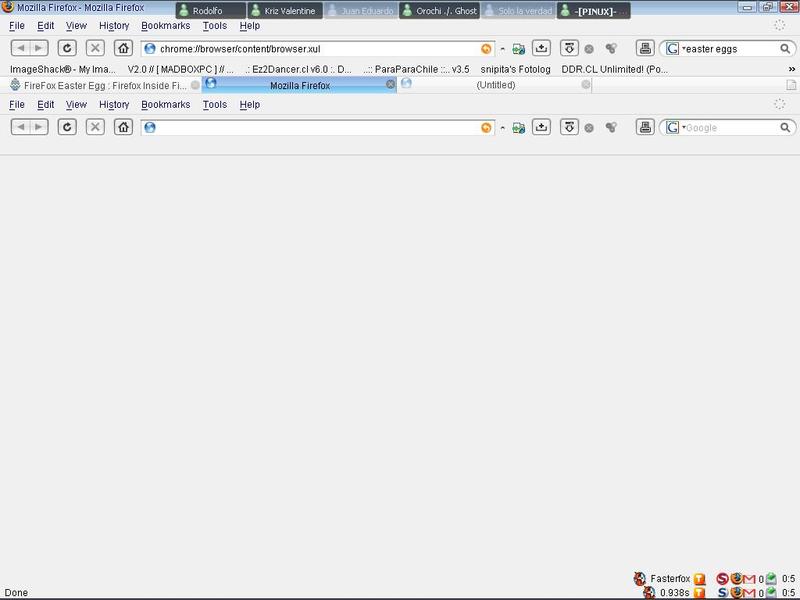Click the Downloads icon in top toolbar
The image size is (800, 600).
pyautogui.click(x=541, y=48)
